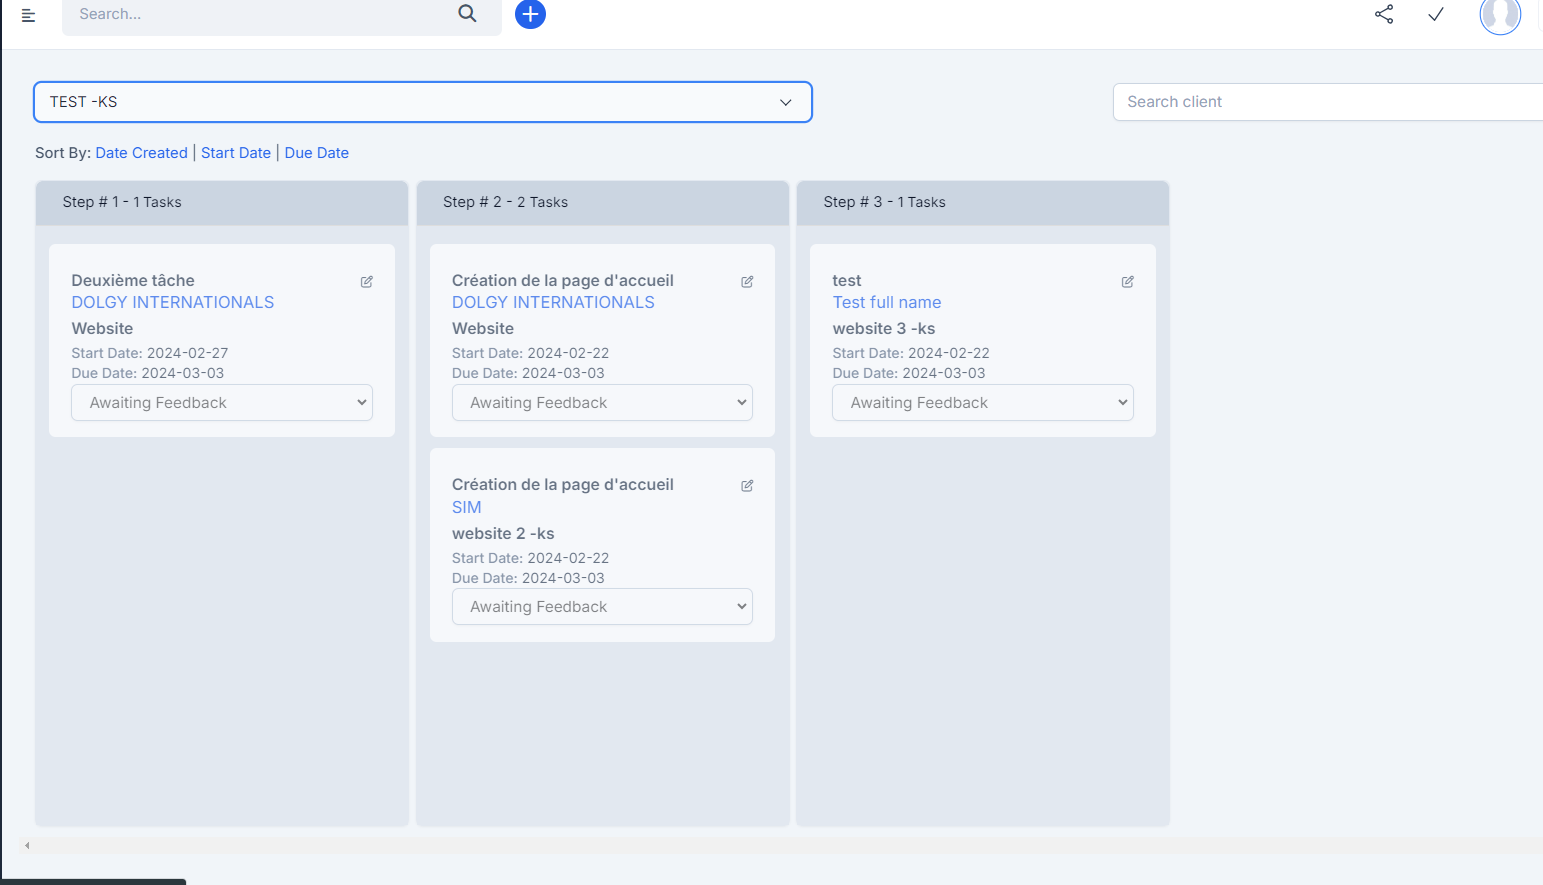Open status dropdown for 'website 3 -ks' task
This screenshot has width=1543, height=885.
point(981,402)
